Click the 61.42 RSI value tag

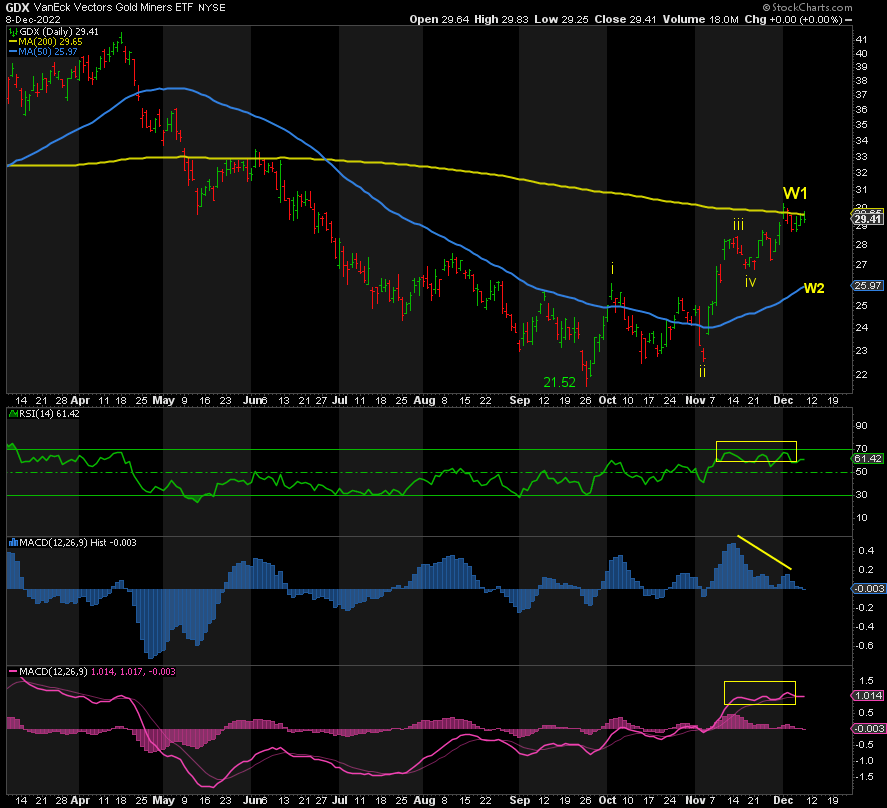[868, 458]
